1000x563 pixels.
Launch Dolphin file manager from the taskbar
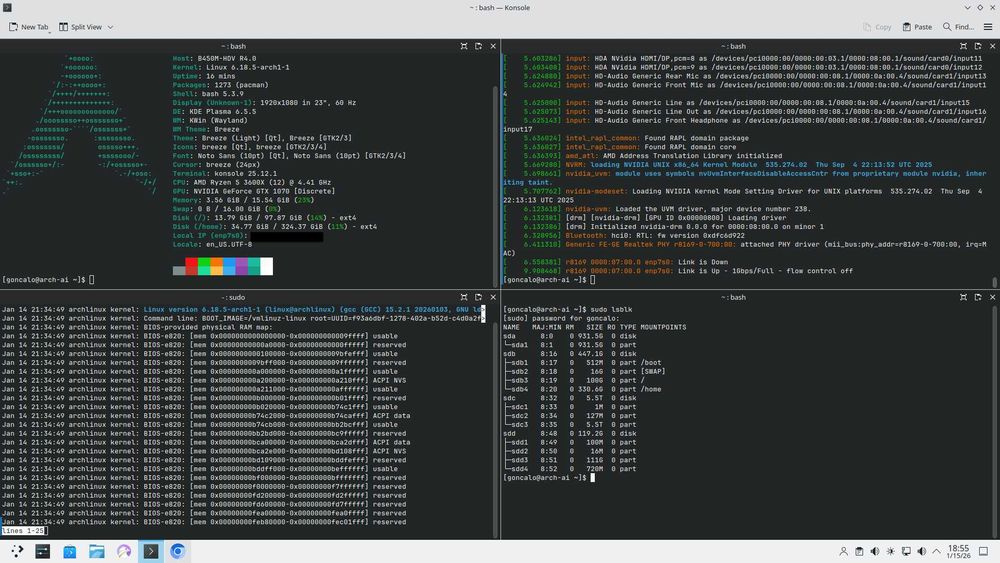click(x=97, y=551)
